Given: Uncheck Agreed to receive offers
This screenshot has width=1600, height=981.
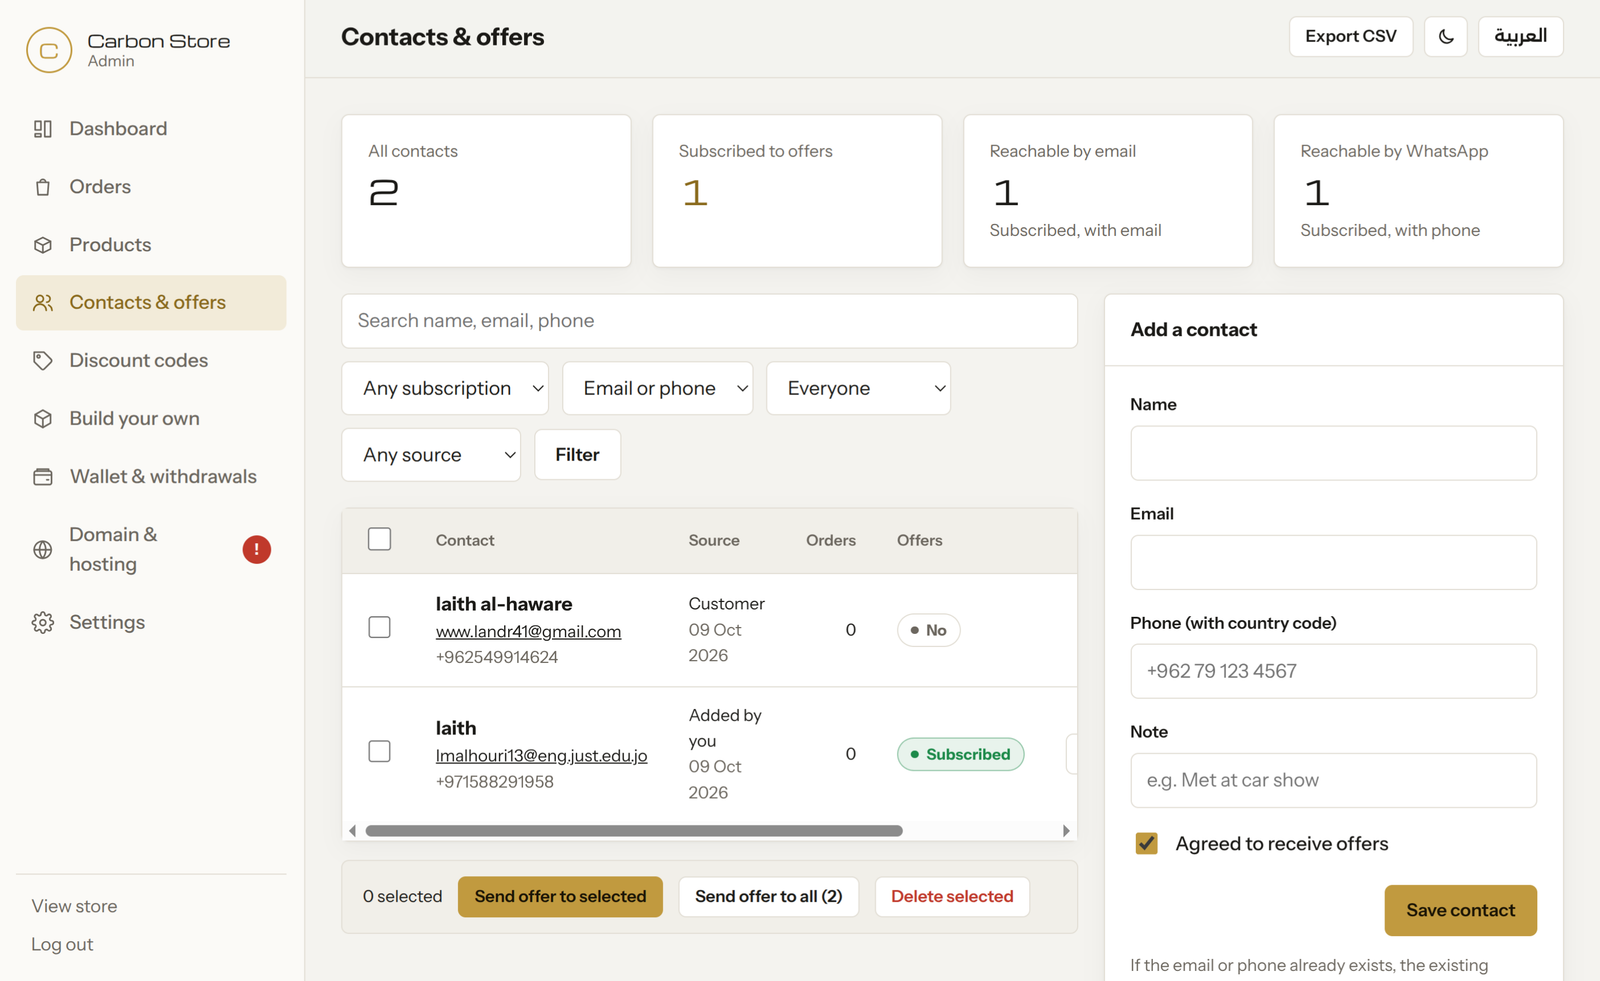Looking at the screenshot, I should click(1147, 844).
